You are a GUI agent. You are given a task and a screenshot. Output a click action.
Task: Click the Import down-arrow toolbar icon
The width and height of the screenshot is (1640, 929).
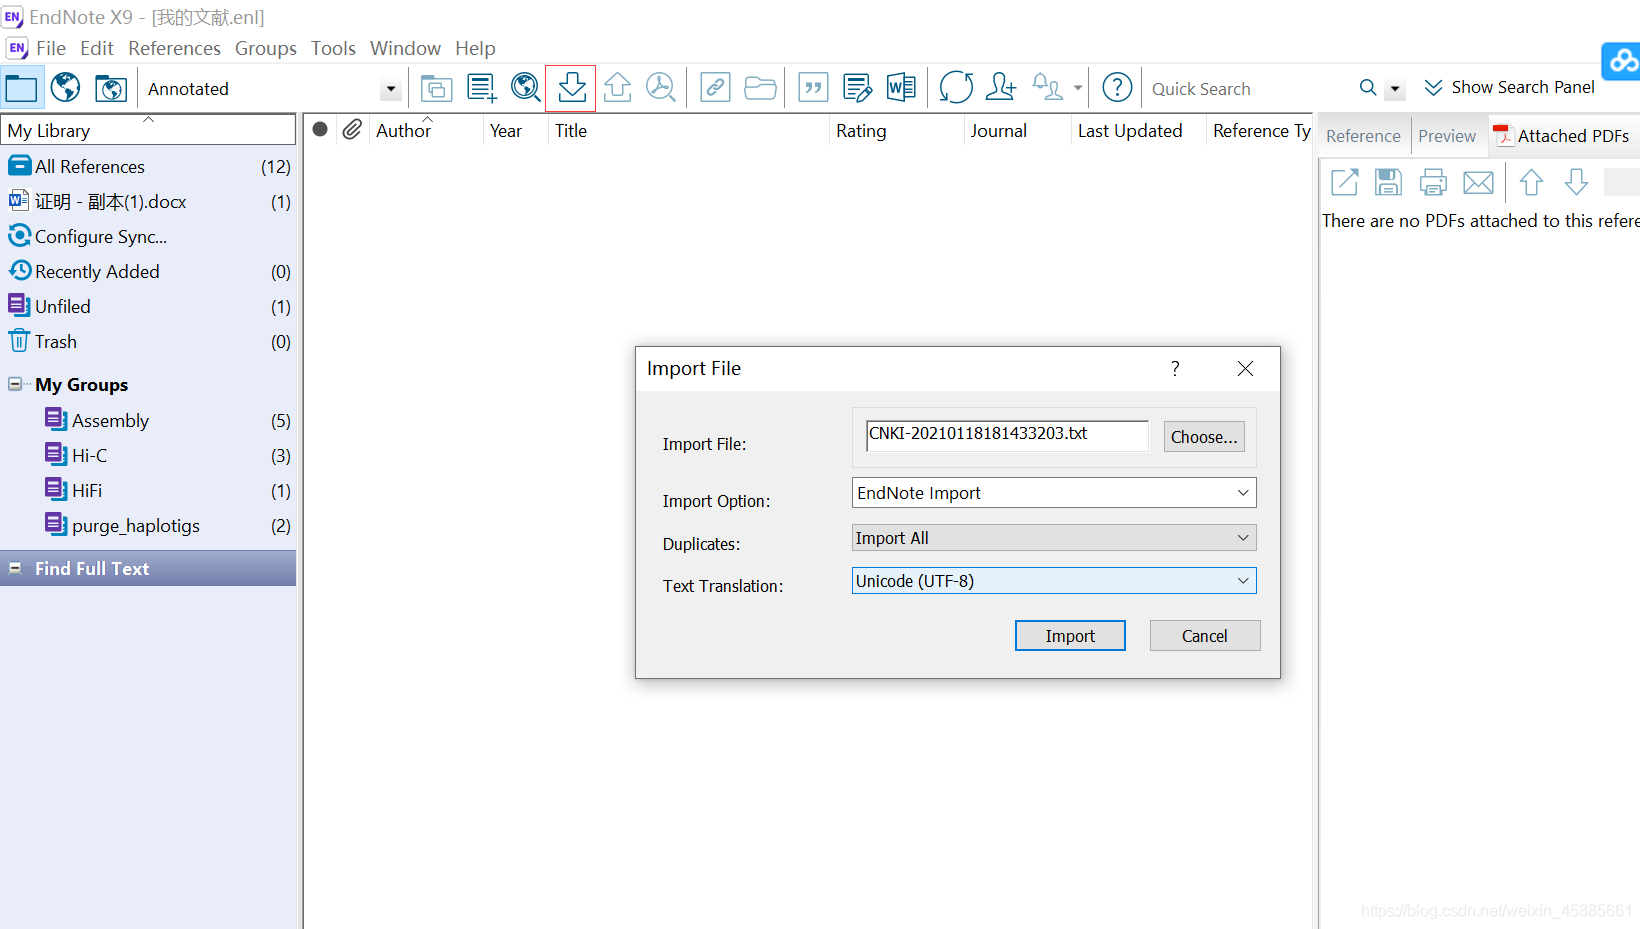[571, 88]
